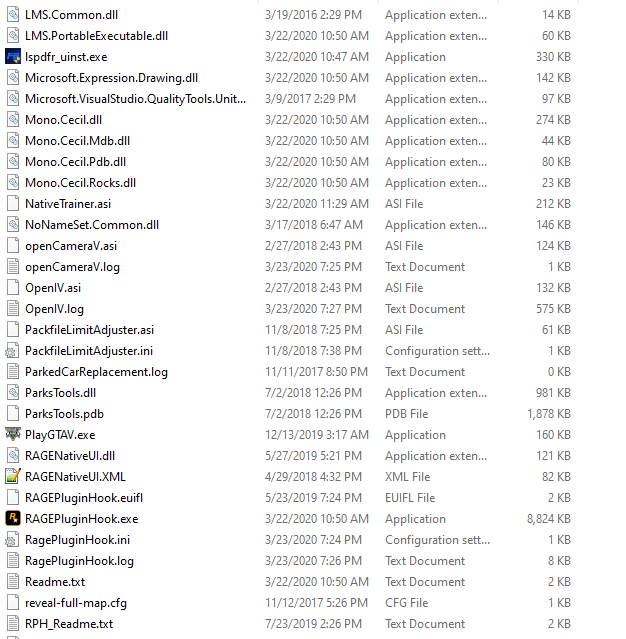Click the Readme.txt document icon
Viewport: 626px width, 639px height.
[x=13, y=582]
